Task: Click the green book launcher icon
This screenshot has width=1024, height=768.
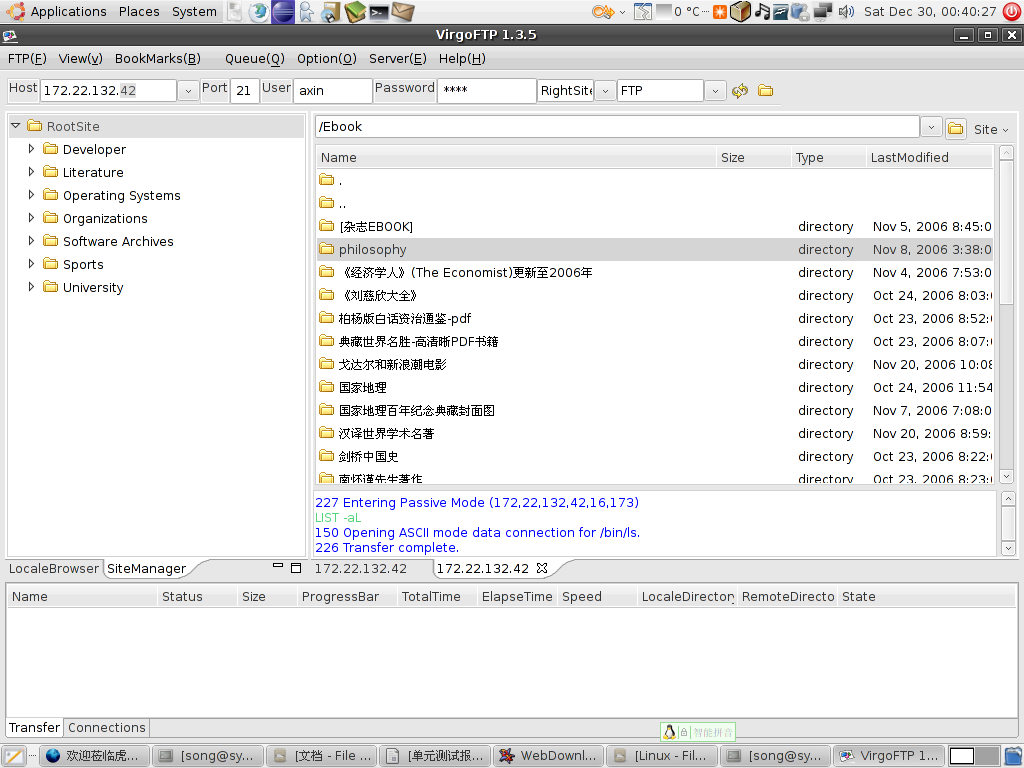Action: [x=355, y=12]
